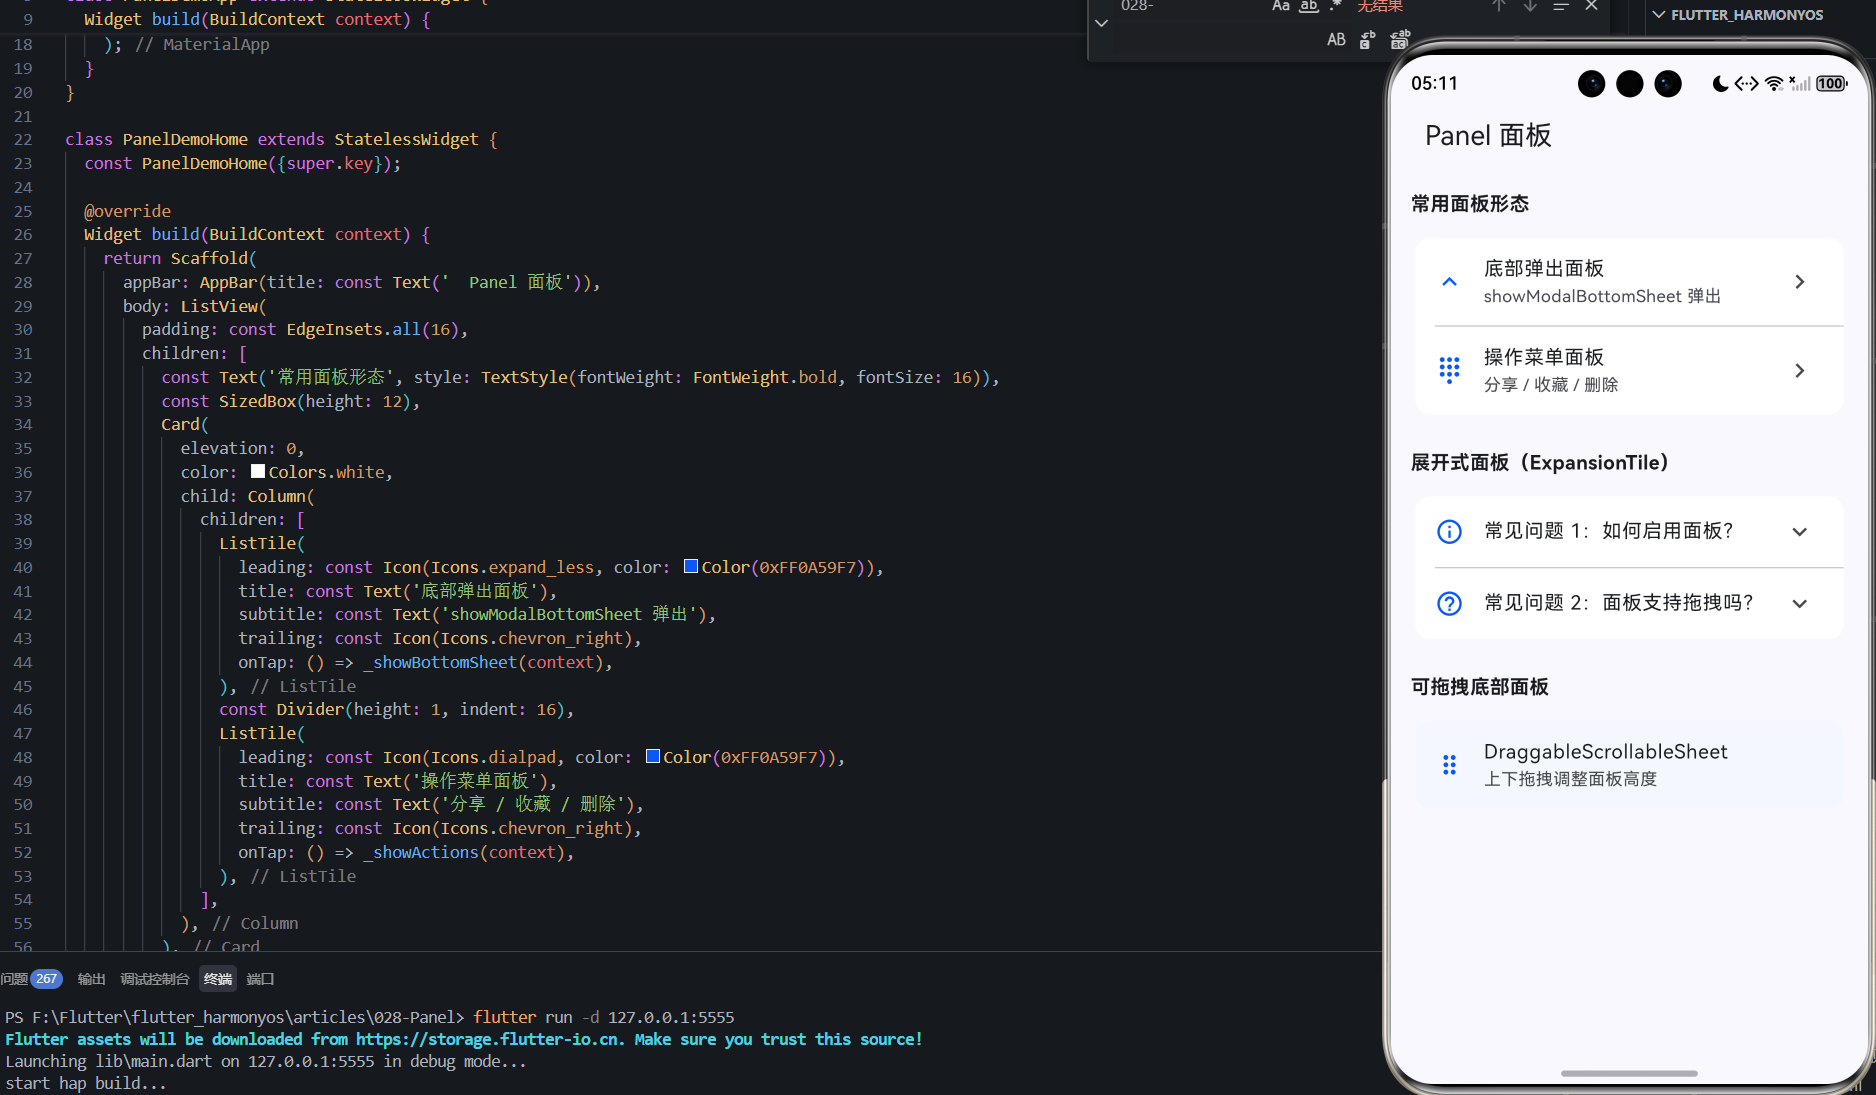The width and height of the screenshot is (1876, 1095).
Task: Tap 操作菜单面板 list tile in emulator
Action: (x=1629, y=370)
